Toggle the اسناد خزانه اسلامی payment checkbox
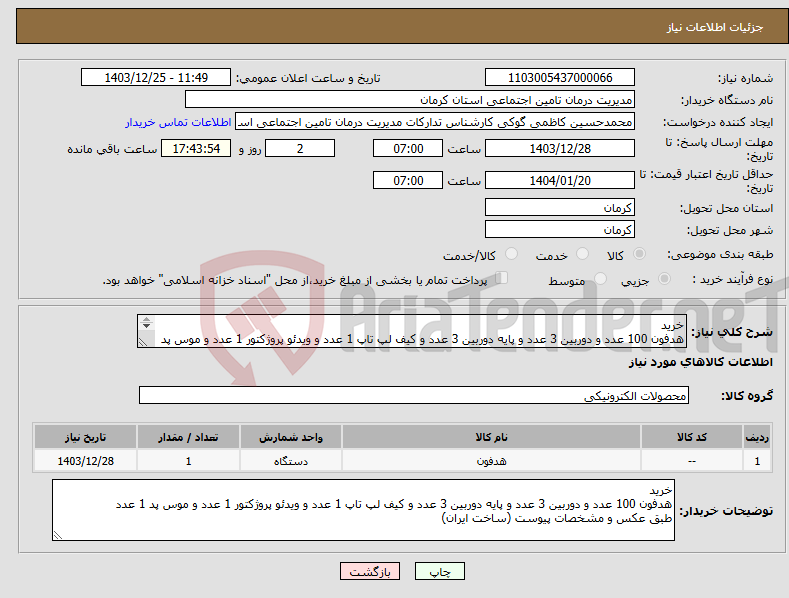The height and width of the screenshot is (598, 789). 501,277
